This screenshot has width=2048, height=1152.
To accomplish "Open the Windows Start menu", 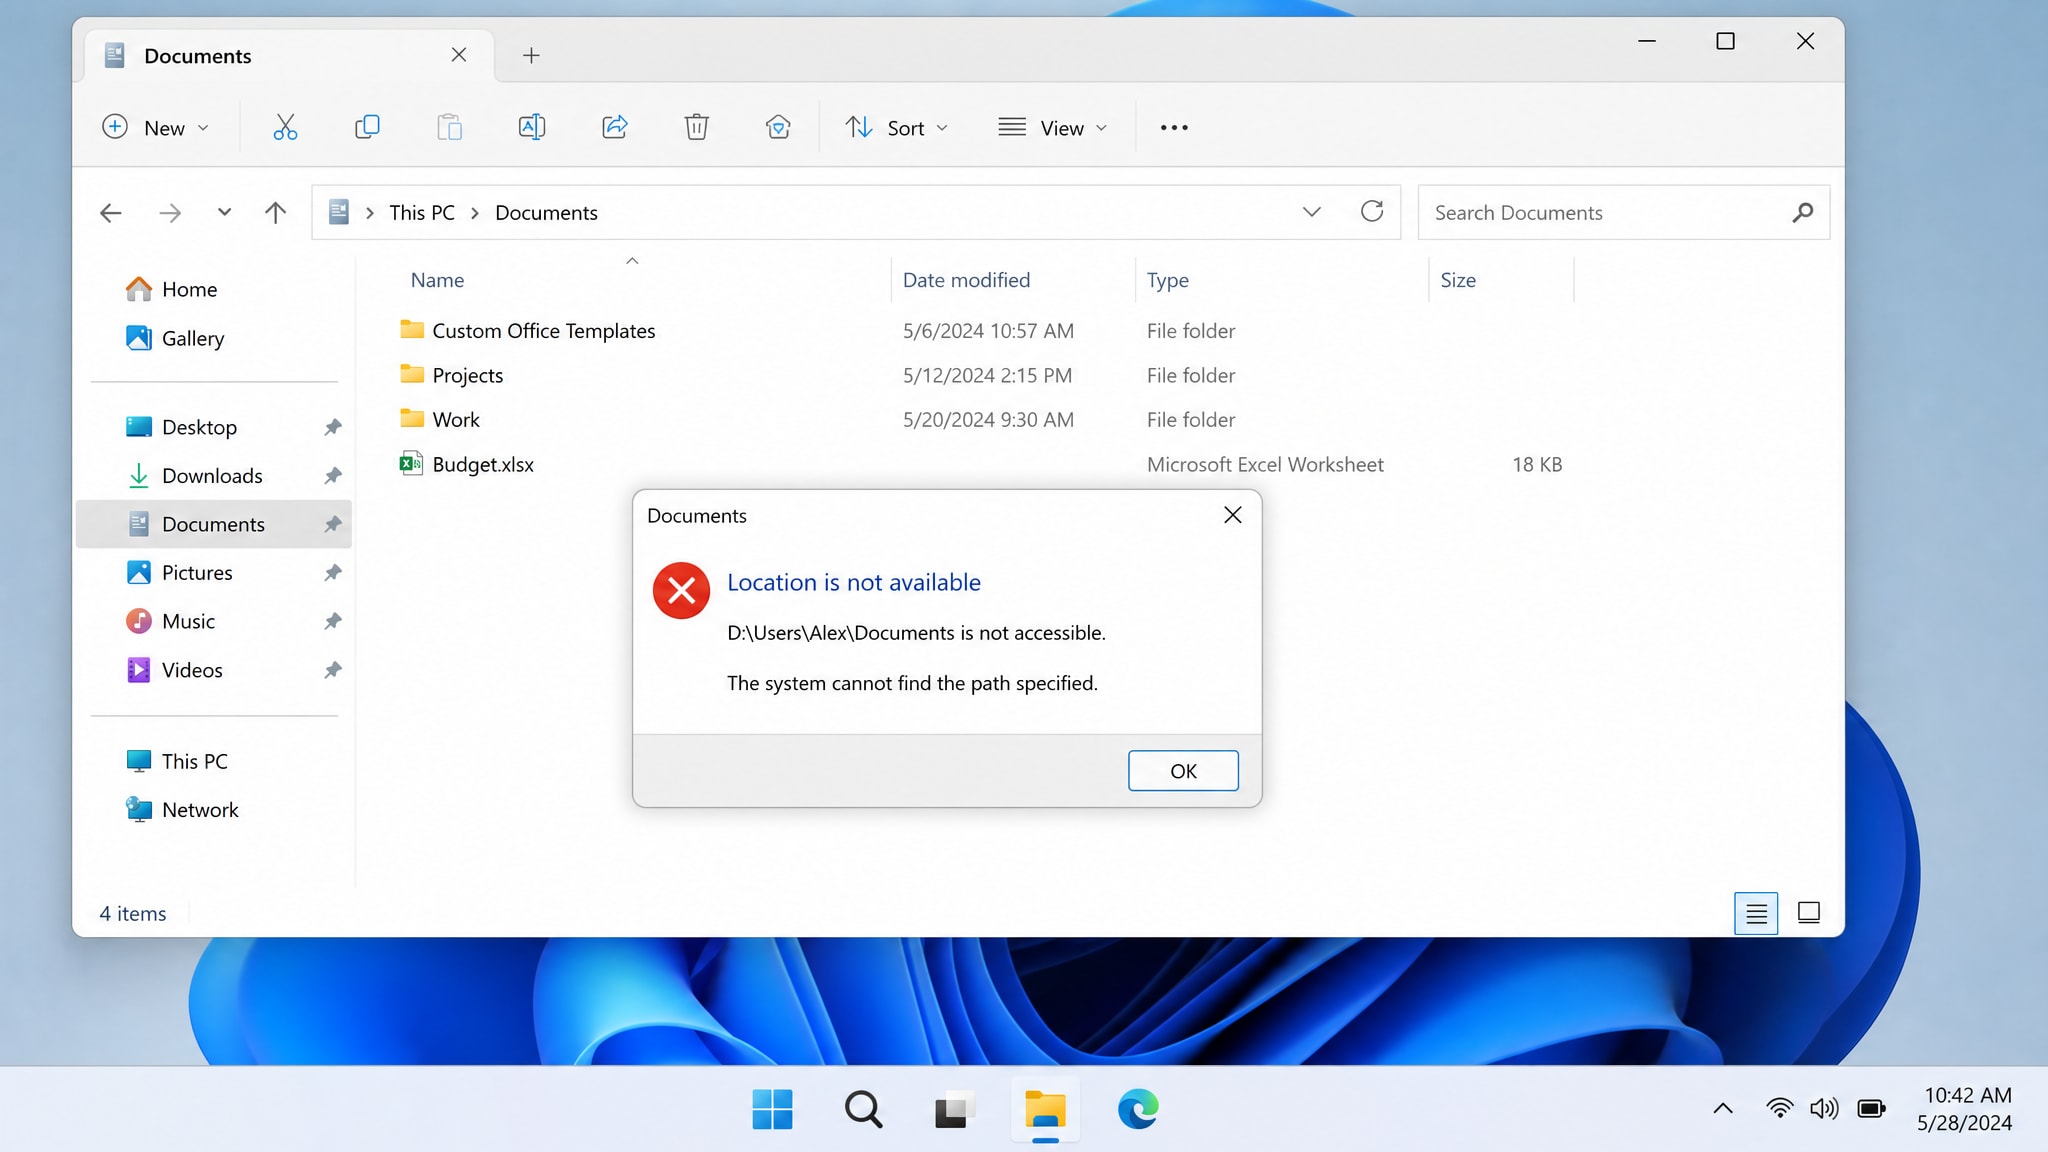I will tap(772, 1109).
